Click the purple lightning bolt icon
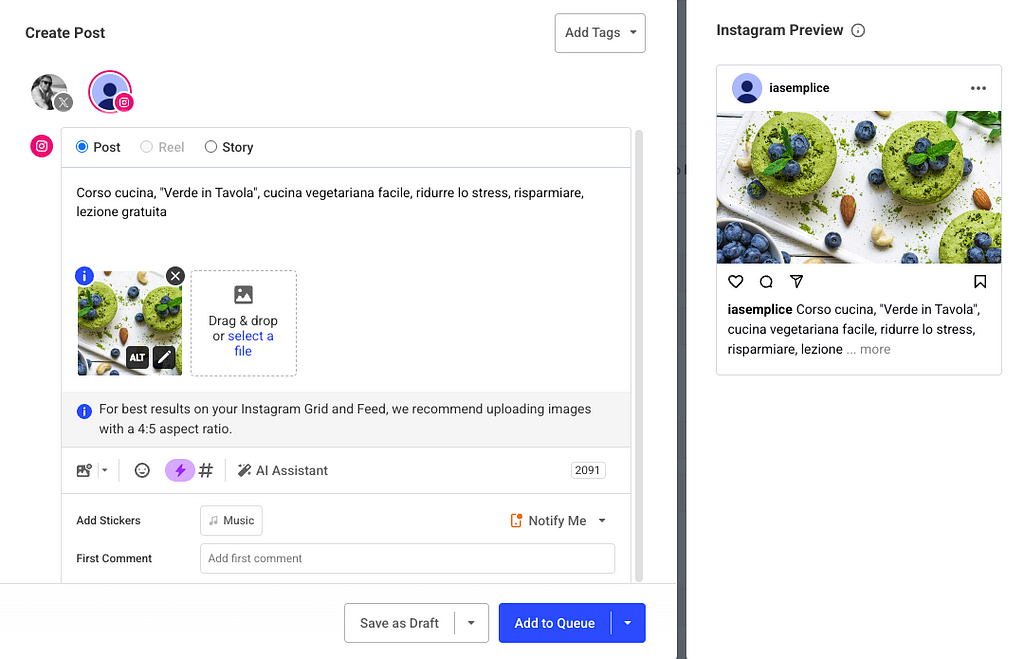This screenshot has height=659, width=1024. point(180,470)
